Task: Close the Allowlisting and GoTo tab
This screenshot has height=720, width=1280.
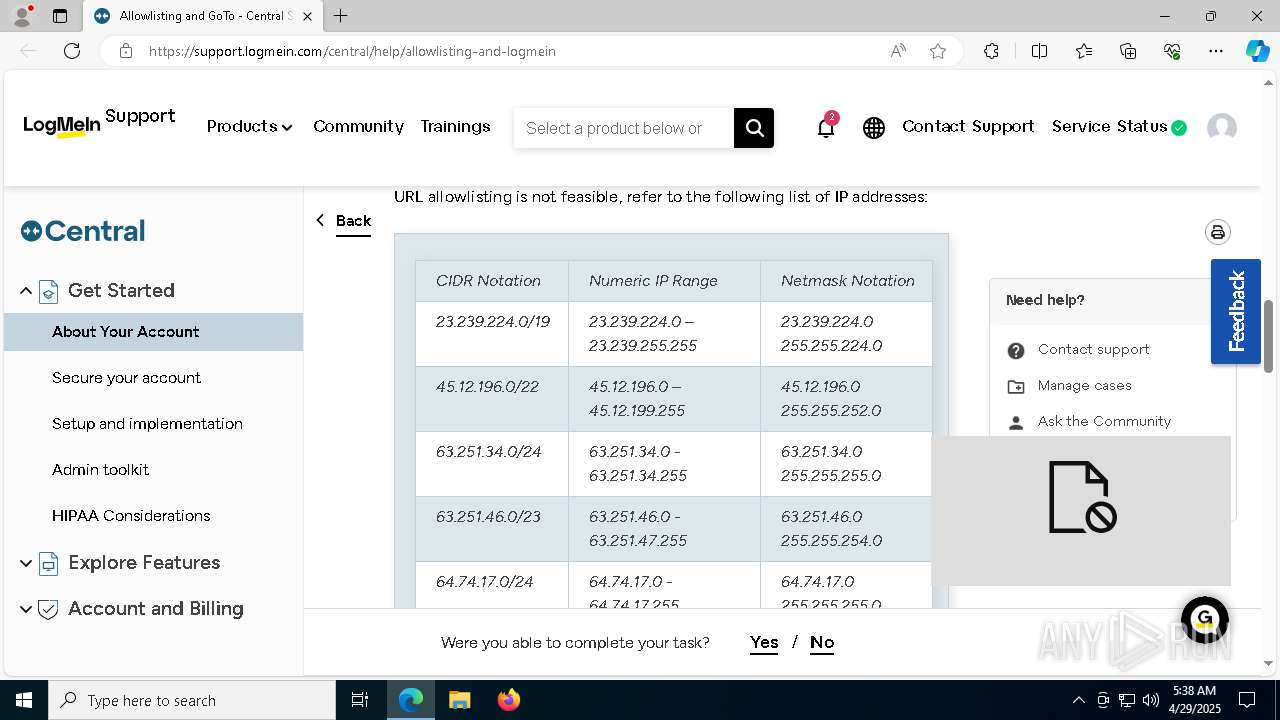Action: click(307, 16)
